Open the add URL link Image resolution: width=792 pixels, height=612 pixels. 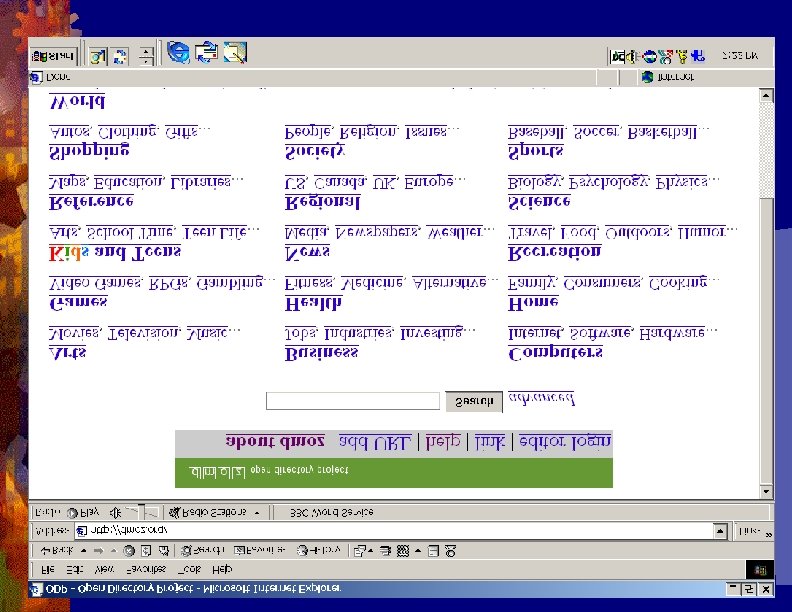375,442
